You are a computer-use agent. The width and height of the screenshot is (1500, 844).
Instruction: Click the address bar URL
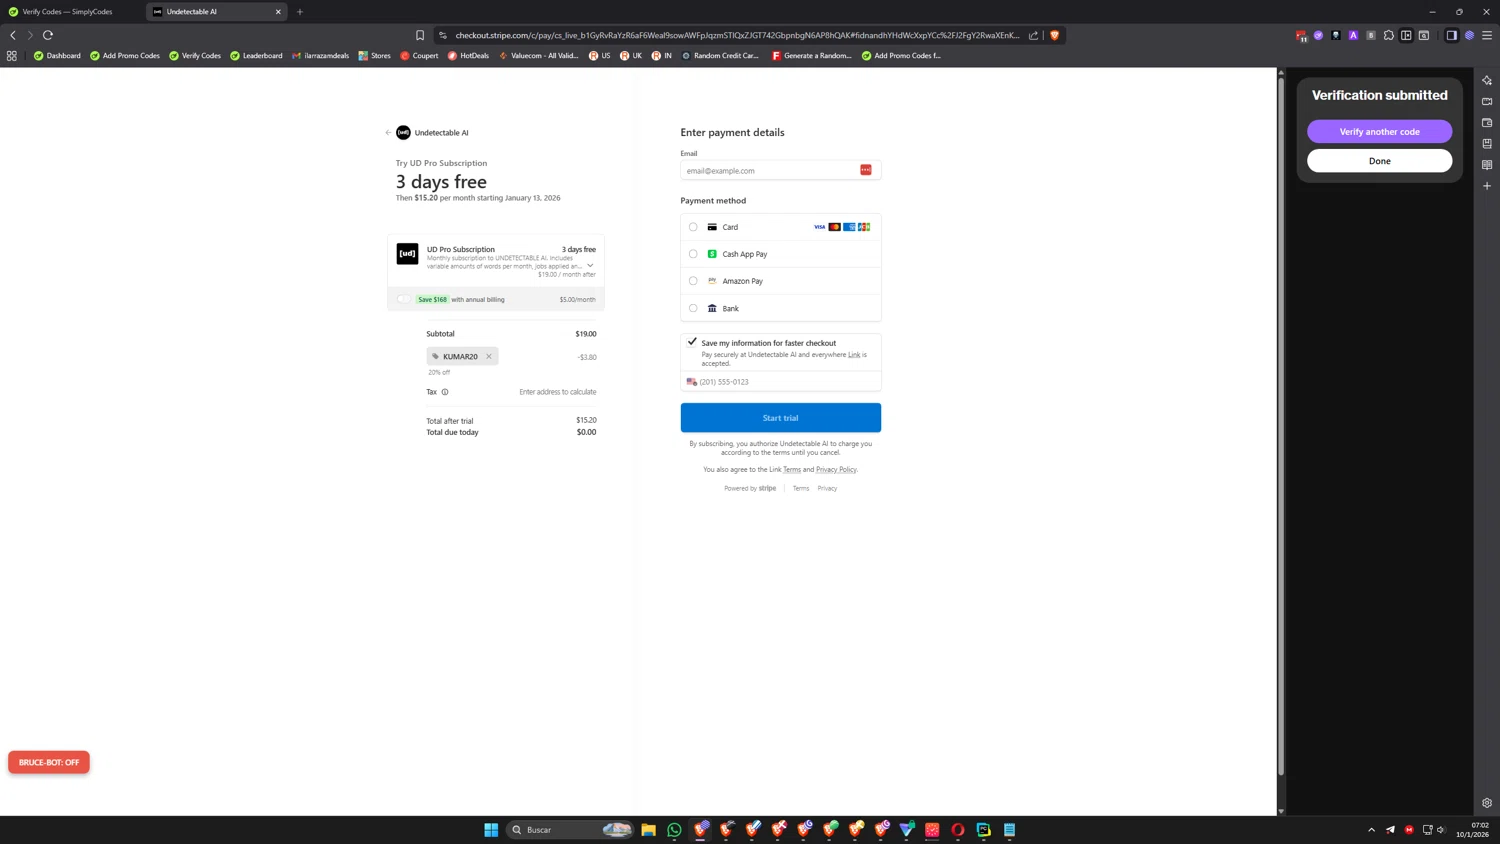click(x=738, y=35)
